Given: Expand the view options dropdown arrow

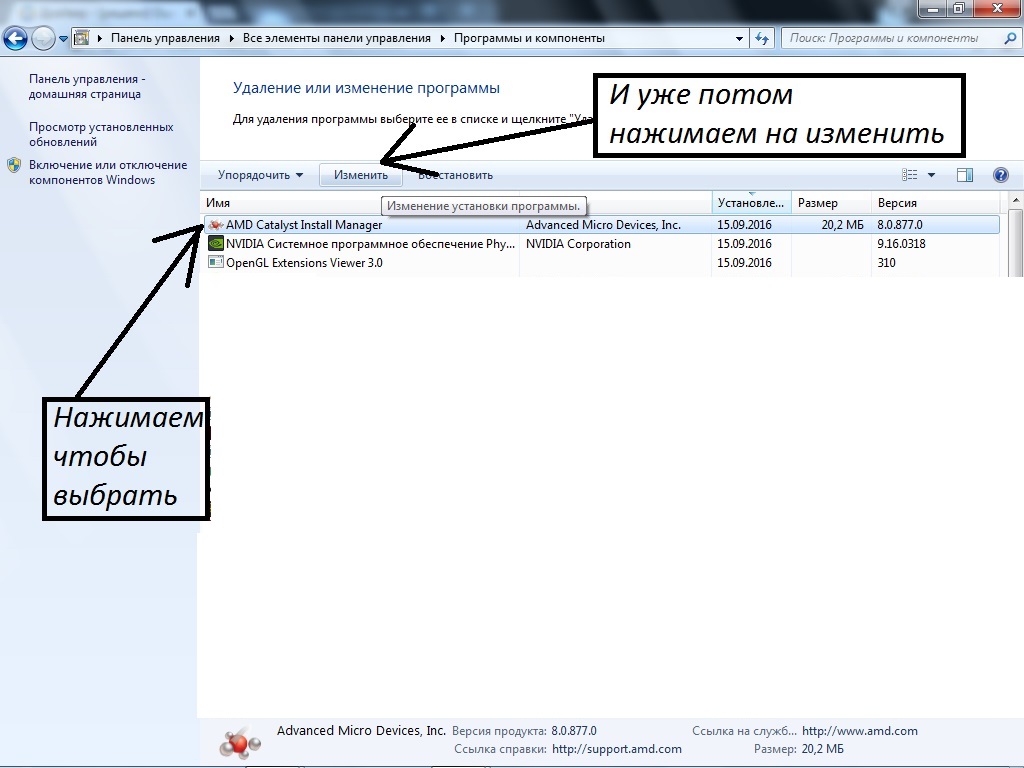Looking at the screenshot, I should 931,175.
